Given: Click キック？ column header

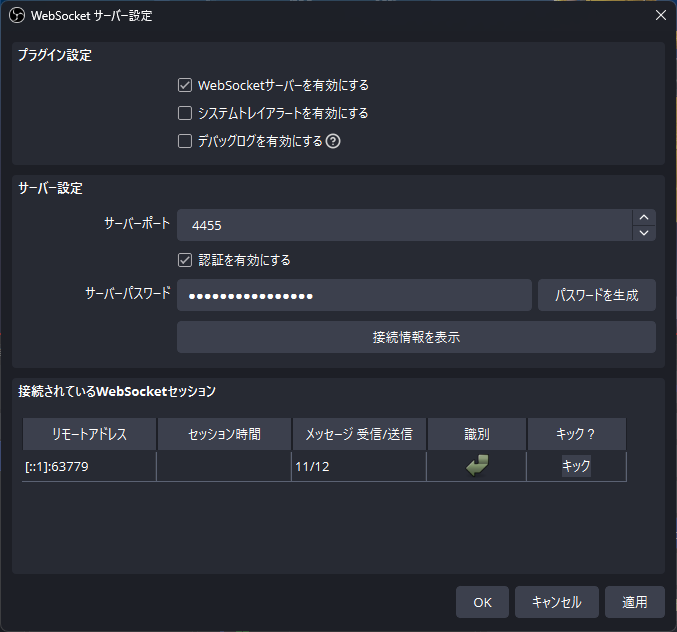Looking at the screenshot, I should point(576,434).
